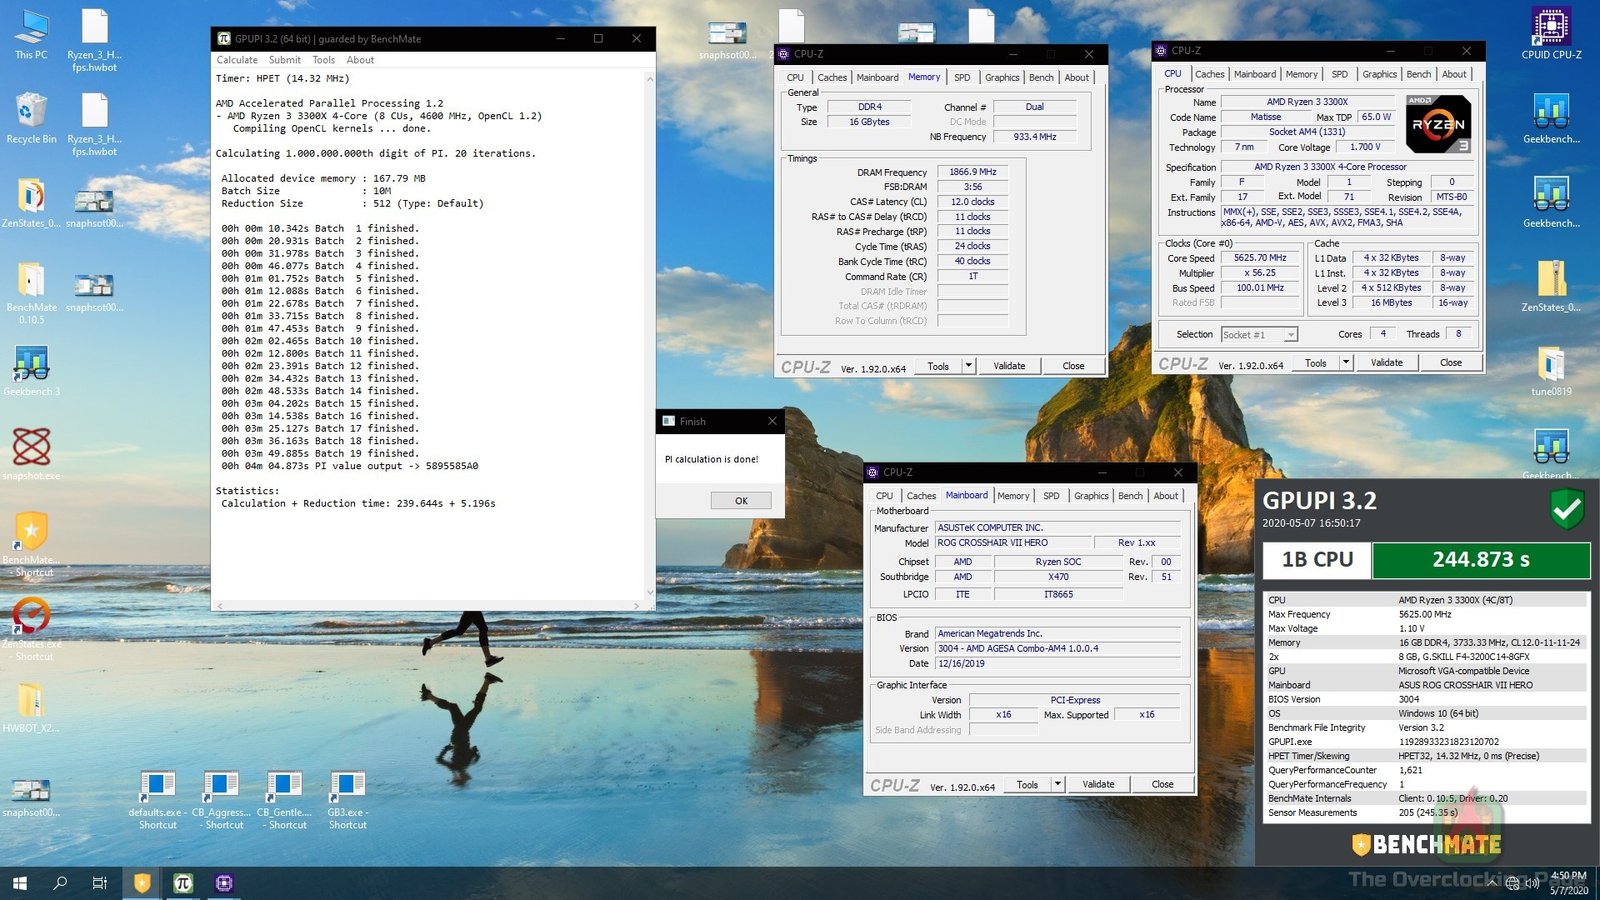
Task: Click the BenchMate shield icon in taskbar
Action: pyautogui.click(x=142, y=883)
